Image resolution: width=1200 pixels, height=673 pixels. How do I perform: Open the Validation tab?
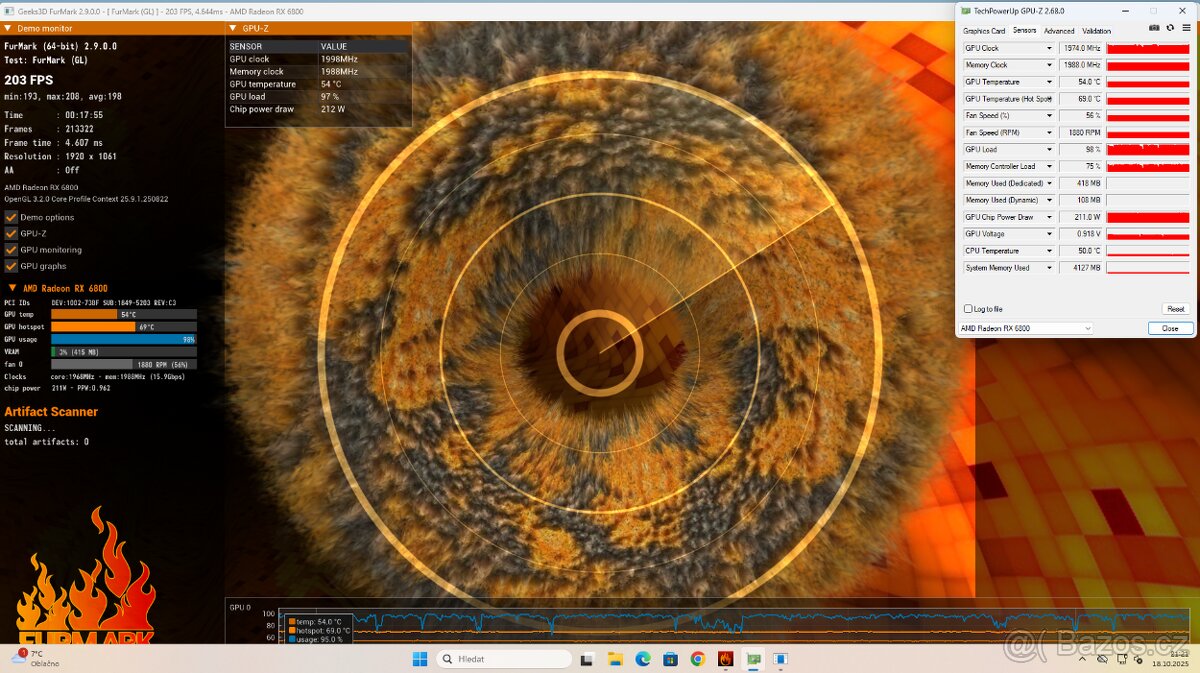point(1096,31)
